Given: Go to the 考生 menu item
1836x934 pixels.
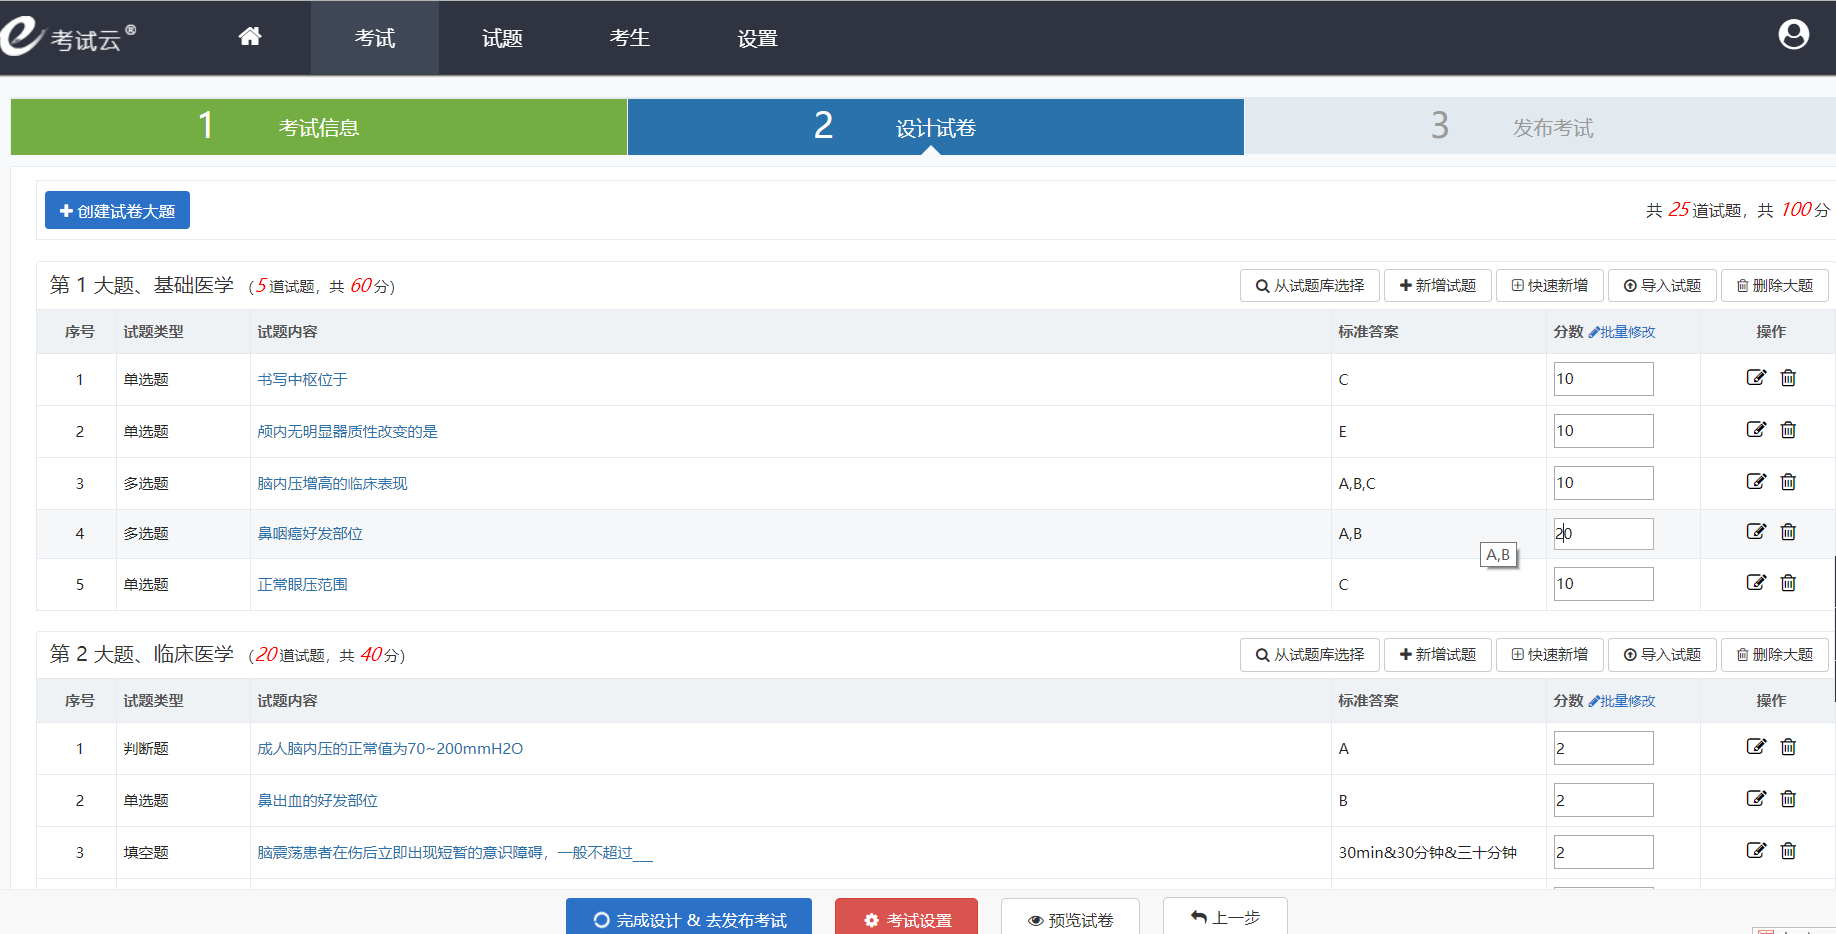Looking at the screenshot, I should 629,38.
